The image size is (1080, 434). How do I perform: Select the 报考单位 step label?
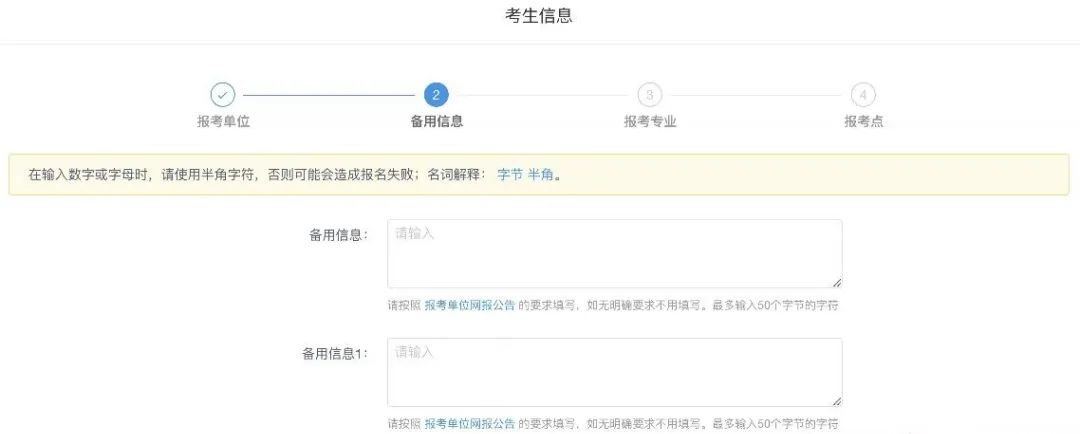[222, 122]
